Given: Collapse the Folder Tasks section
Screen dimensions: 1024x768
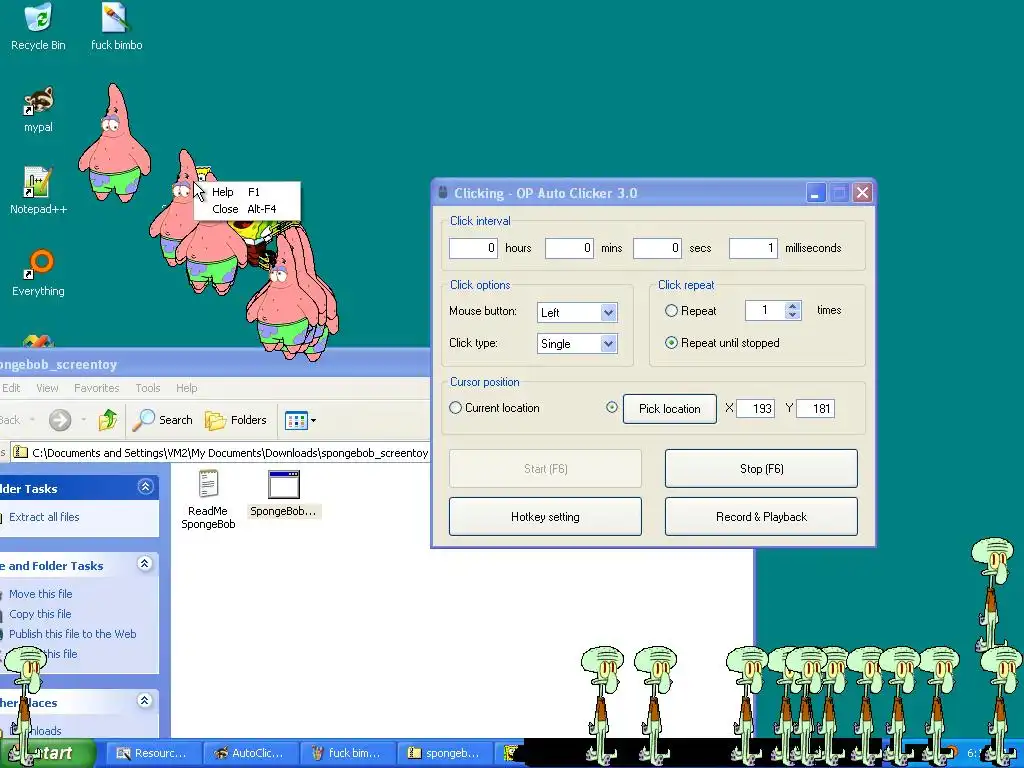Looking at the screenshot, I should pos(145,487).
